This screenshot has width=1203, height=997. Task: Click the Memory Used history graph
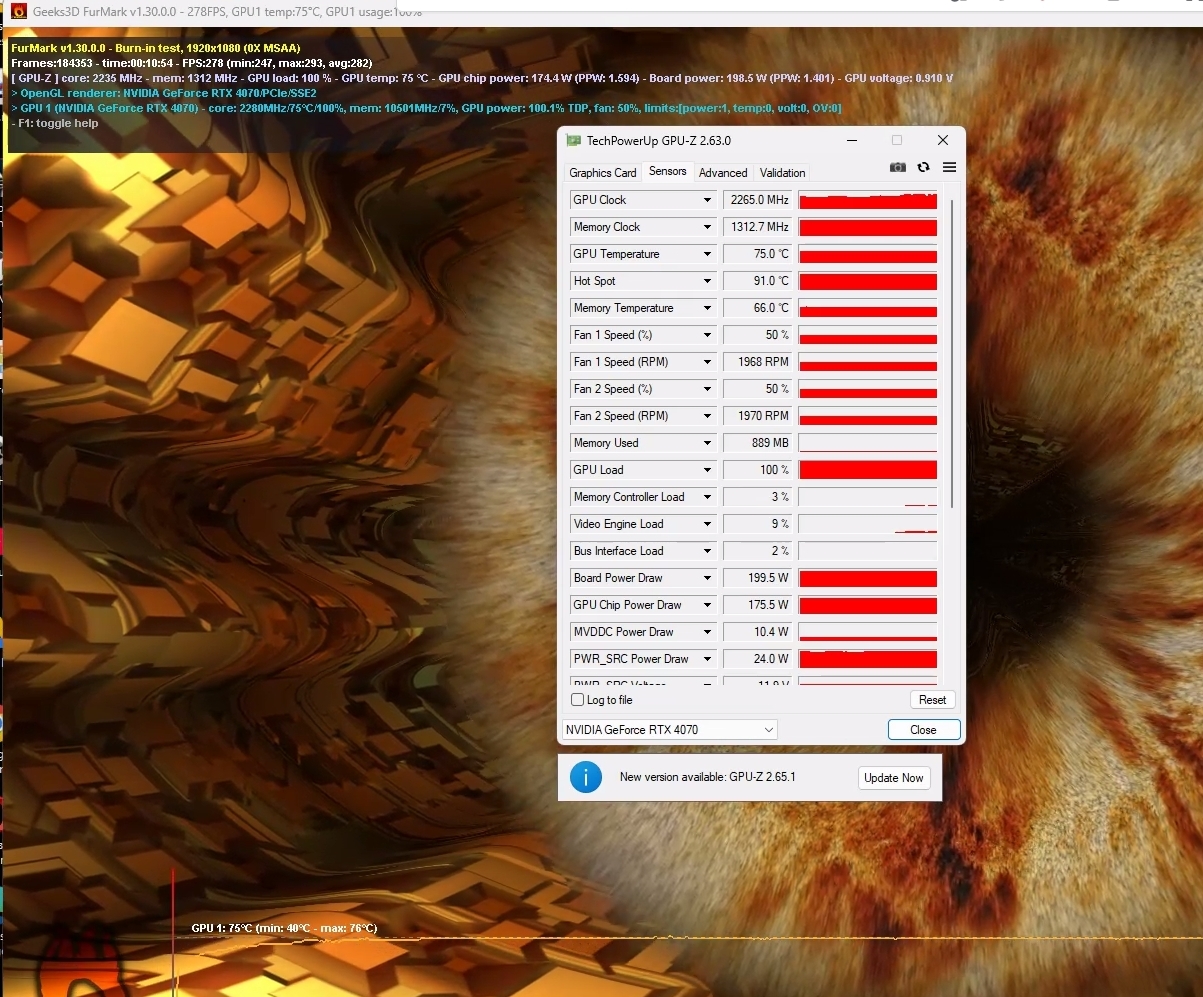868,443
